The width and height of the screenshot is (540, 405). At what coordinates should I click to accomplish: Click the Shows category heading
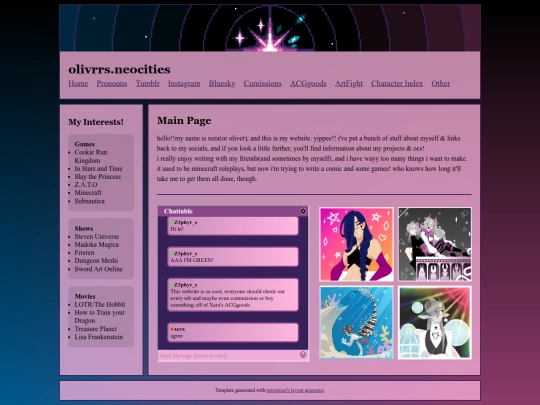pos(84,228)
